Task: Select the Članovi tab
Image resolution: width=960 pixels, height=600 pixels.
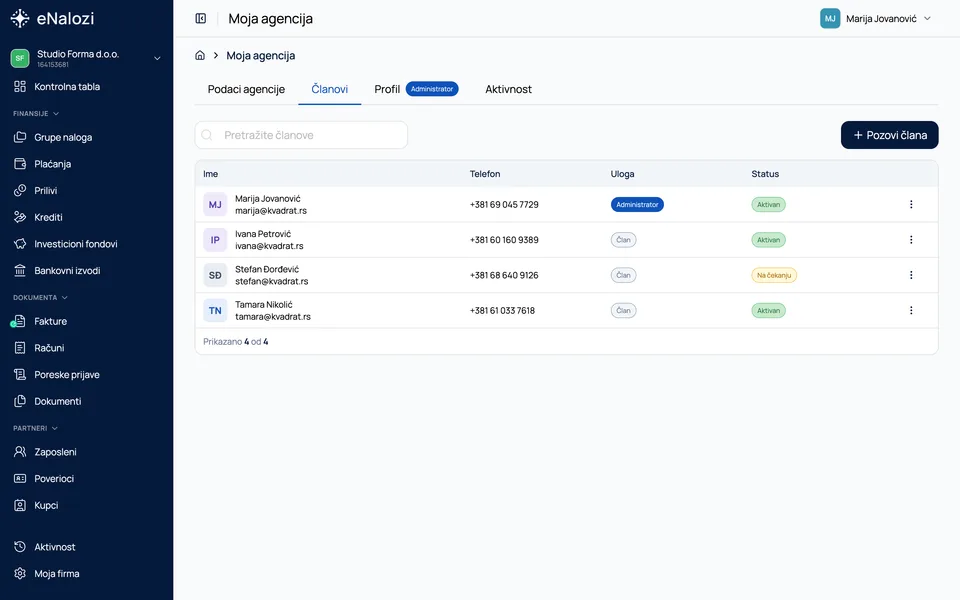Action: tap(329, 89)
